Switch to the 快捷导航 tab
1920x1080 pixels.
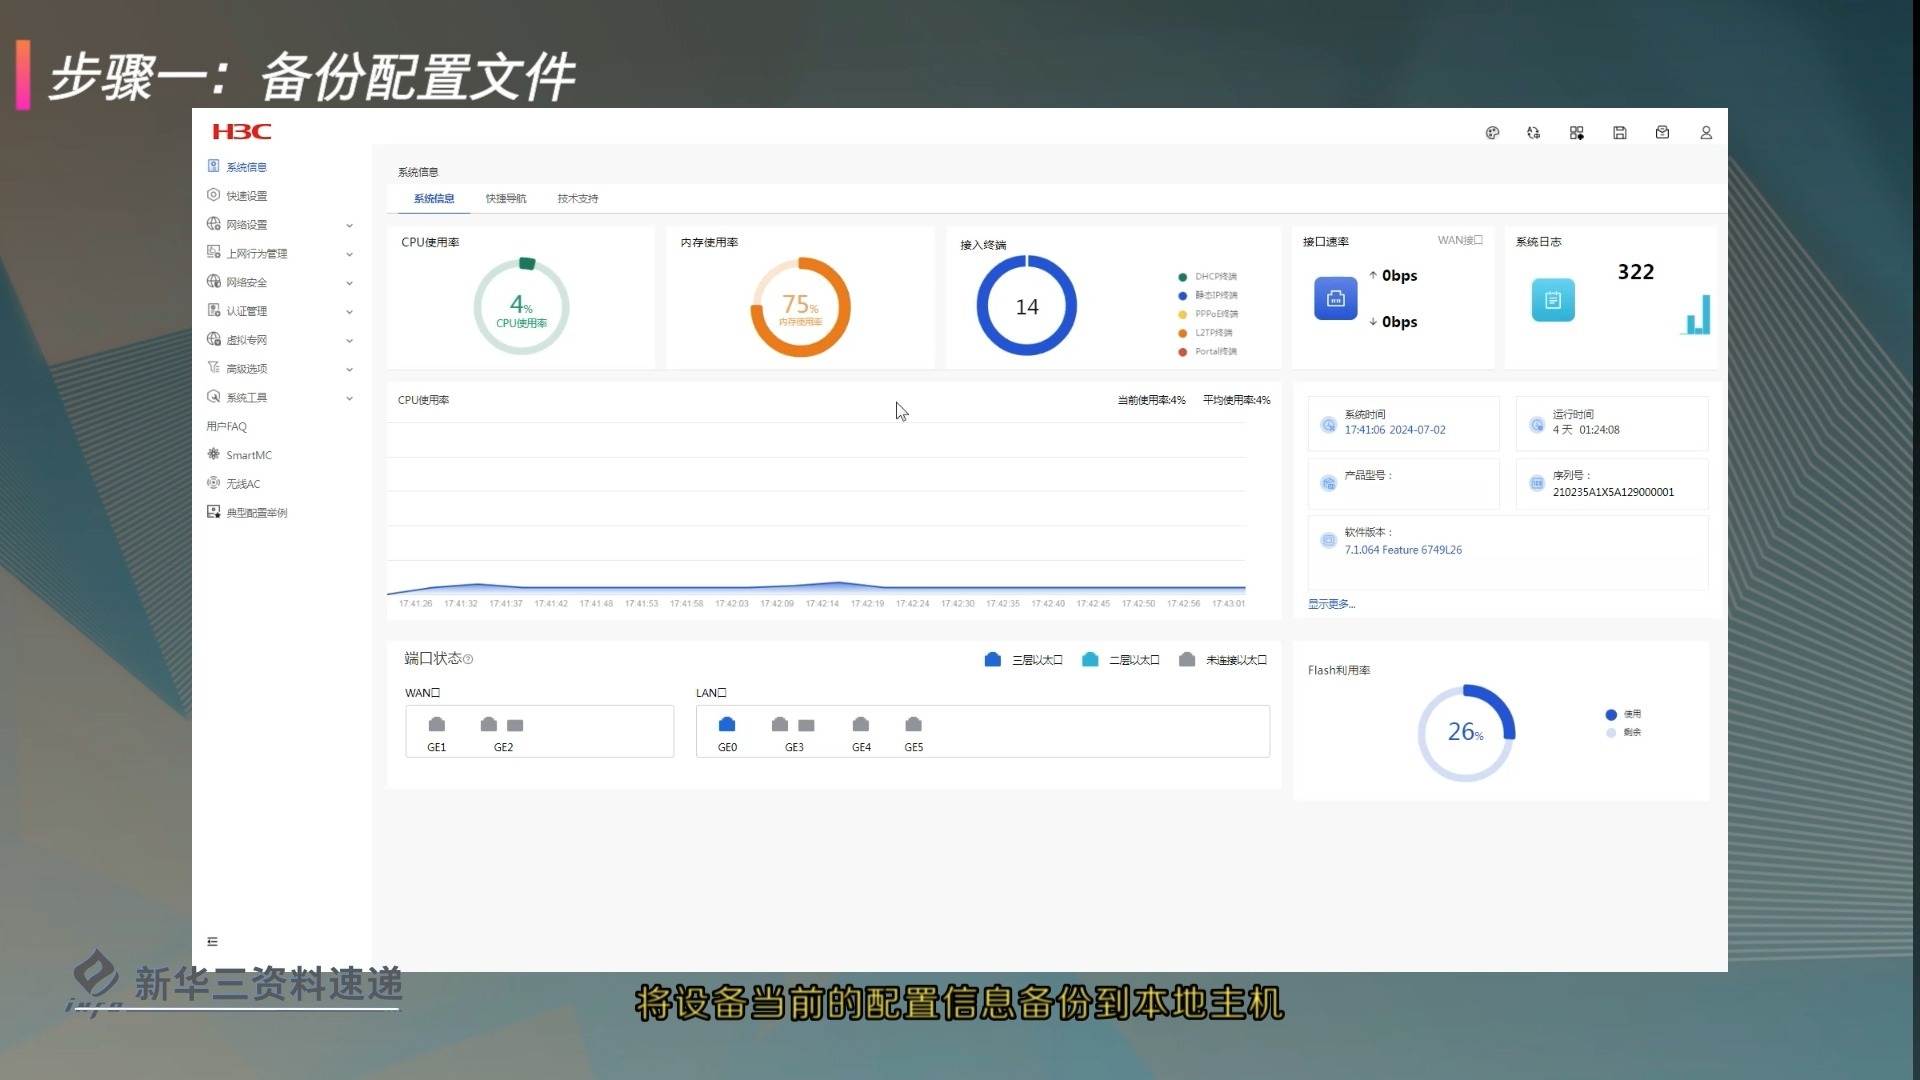(x=505, y=198)
